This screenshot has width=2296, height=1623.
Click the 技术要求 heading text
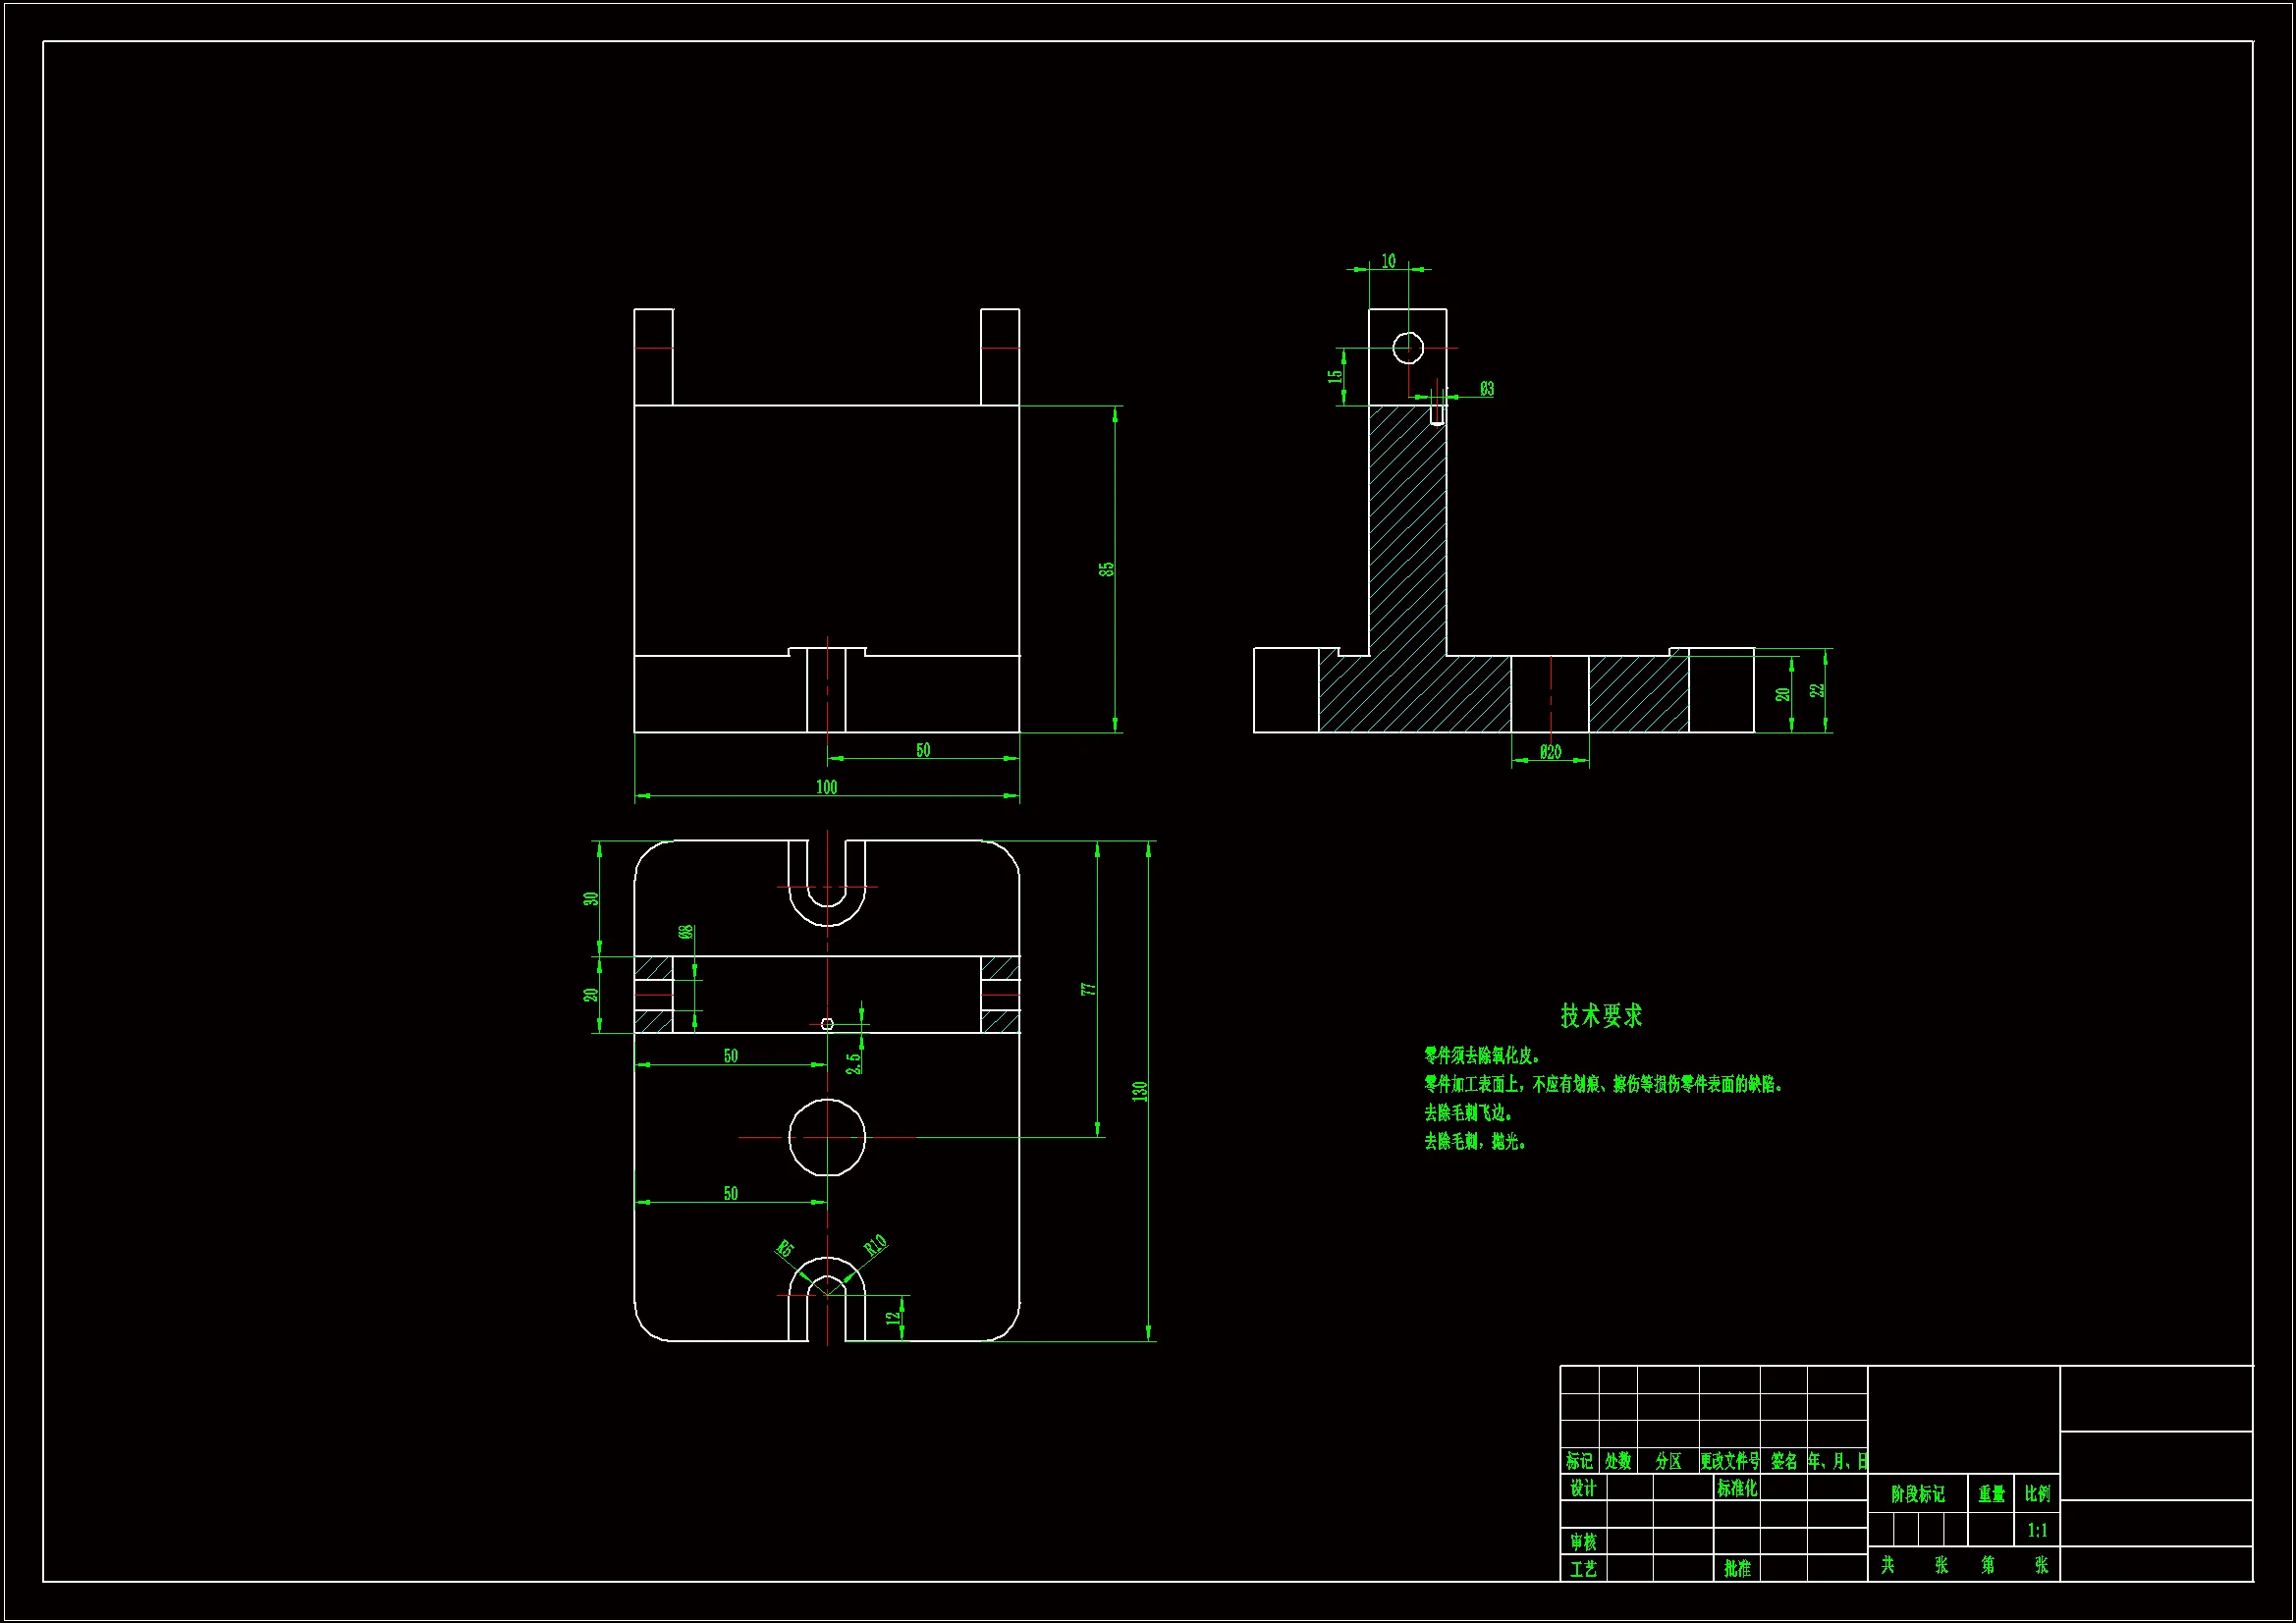tap(1601, 1016)
